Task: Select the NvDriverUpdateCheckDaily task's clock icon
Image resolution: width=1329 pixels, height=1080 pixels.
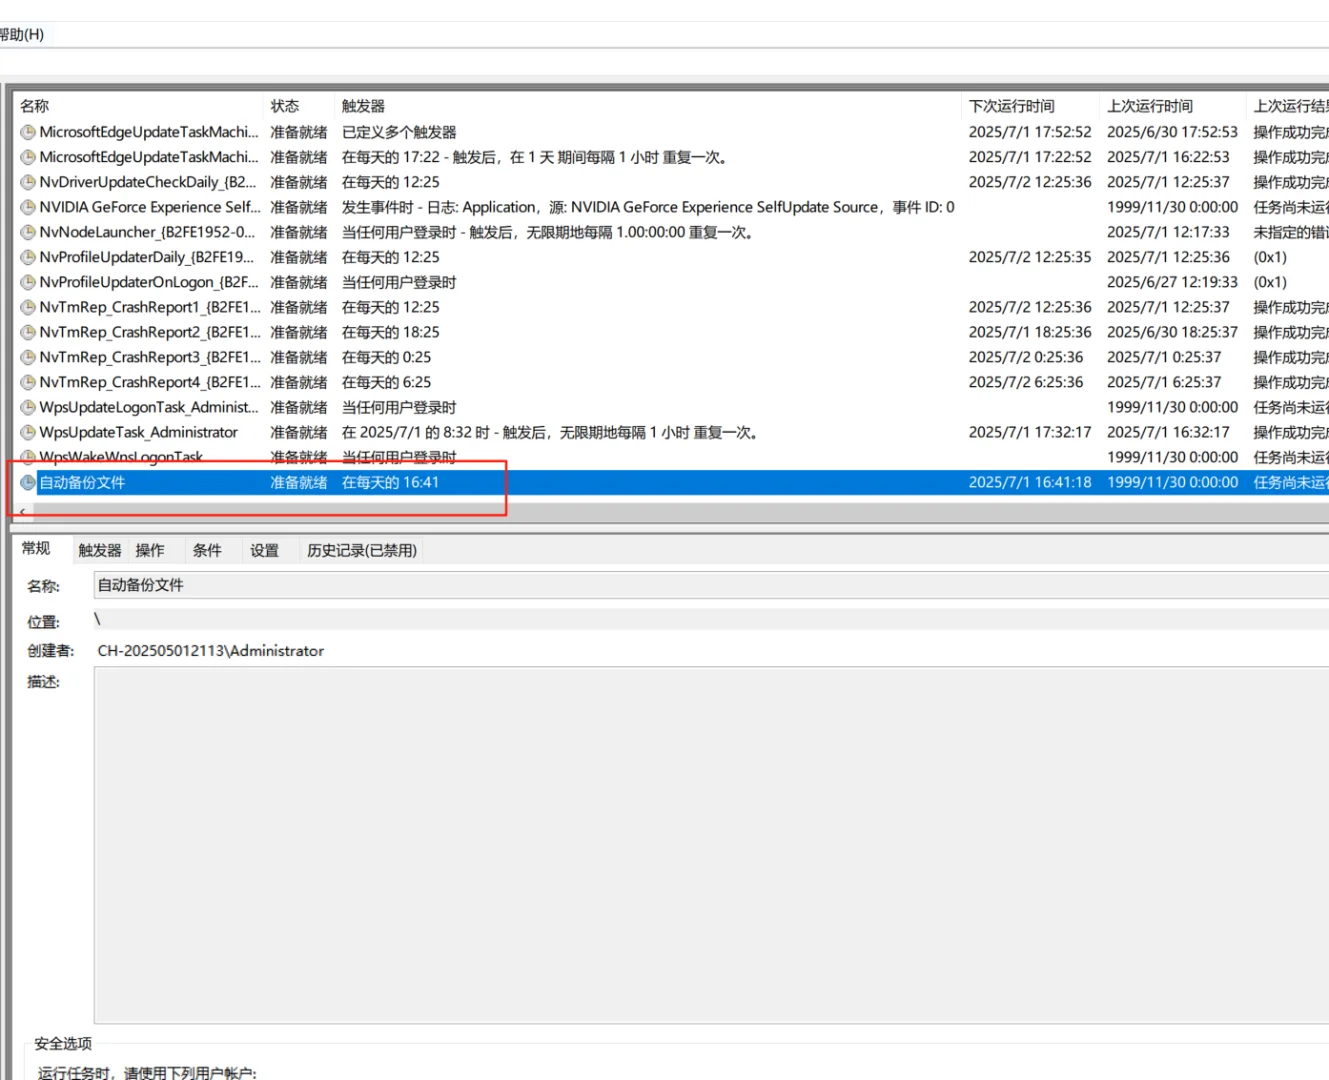Action: pyautogui.click(x=28, y=182)
